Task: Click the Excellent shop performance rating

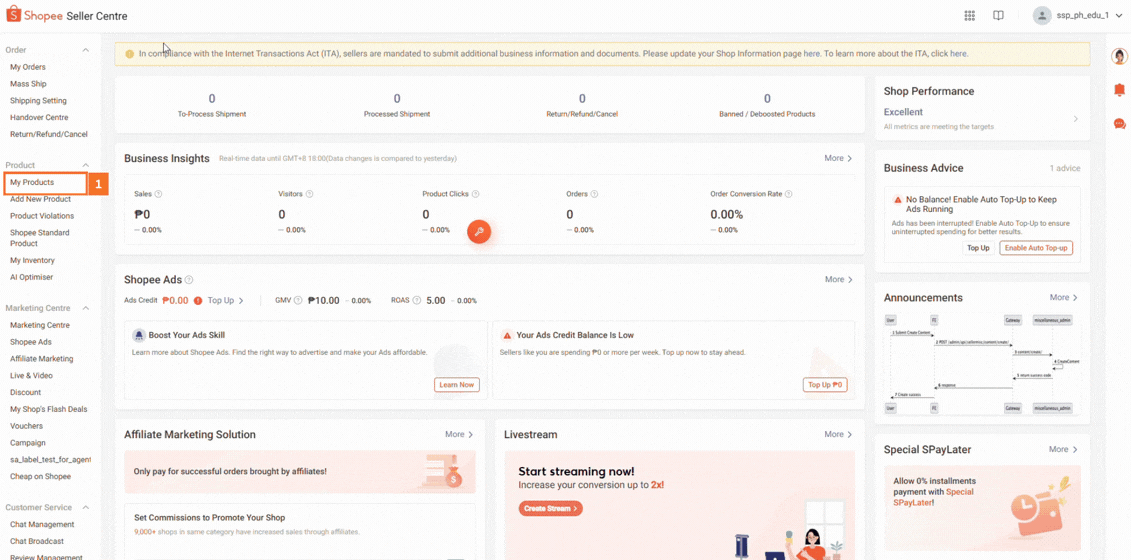Action: (903, 112)
